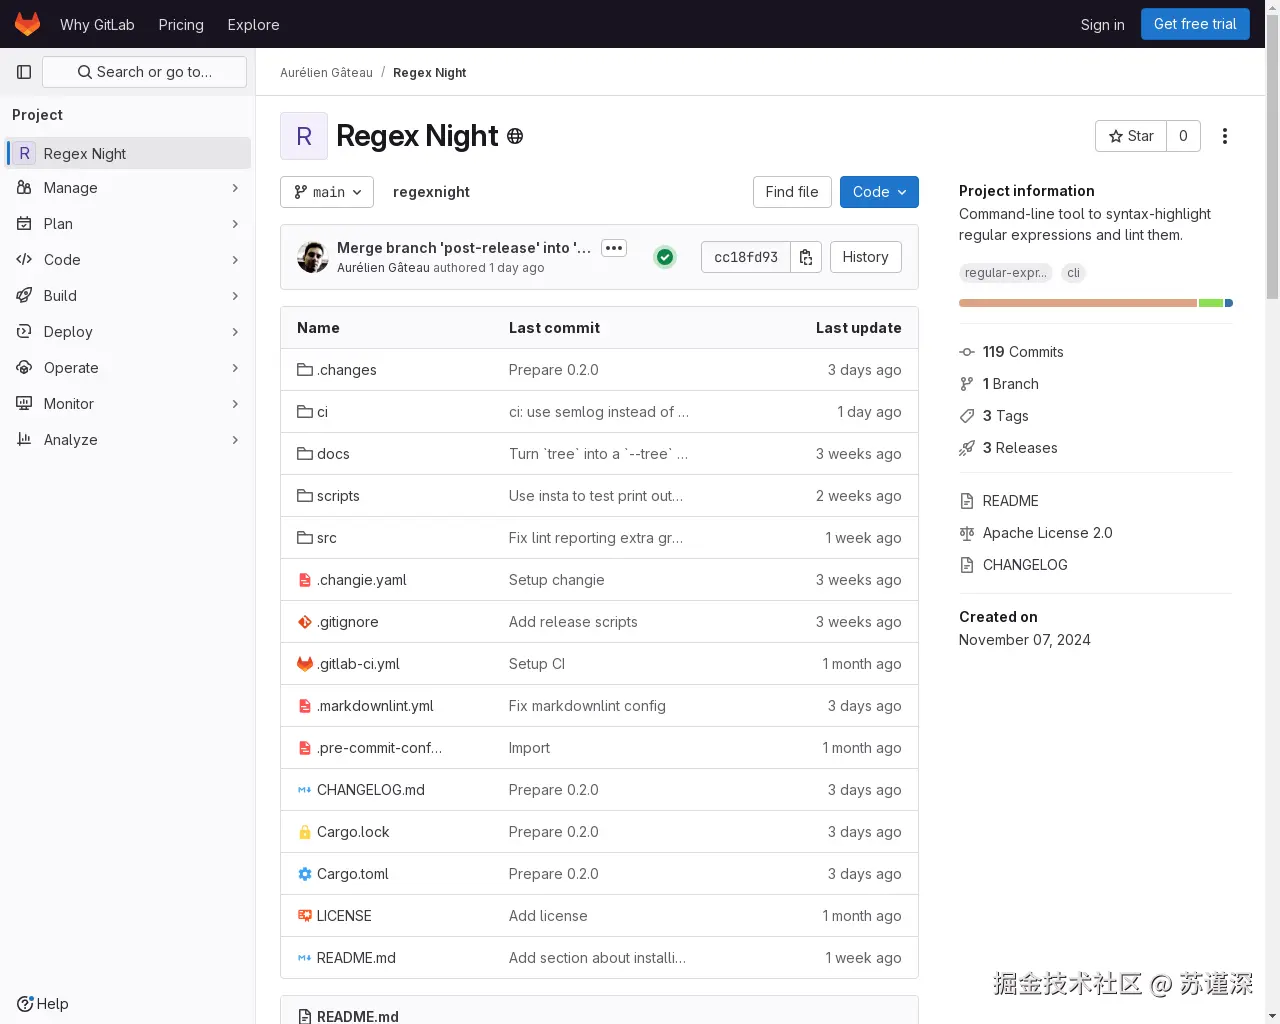Open the GitLab fox logo home page
The width and height of the screenshot is (1280, 1024).
tap(27, 24)
